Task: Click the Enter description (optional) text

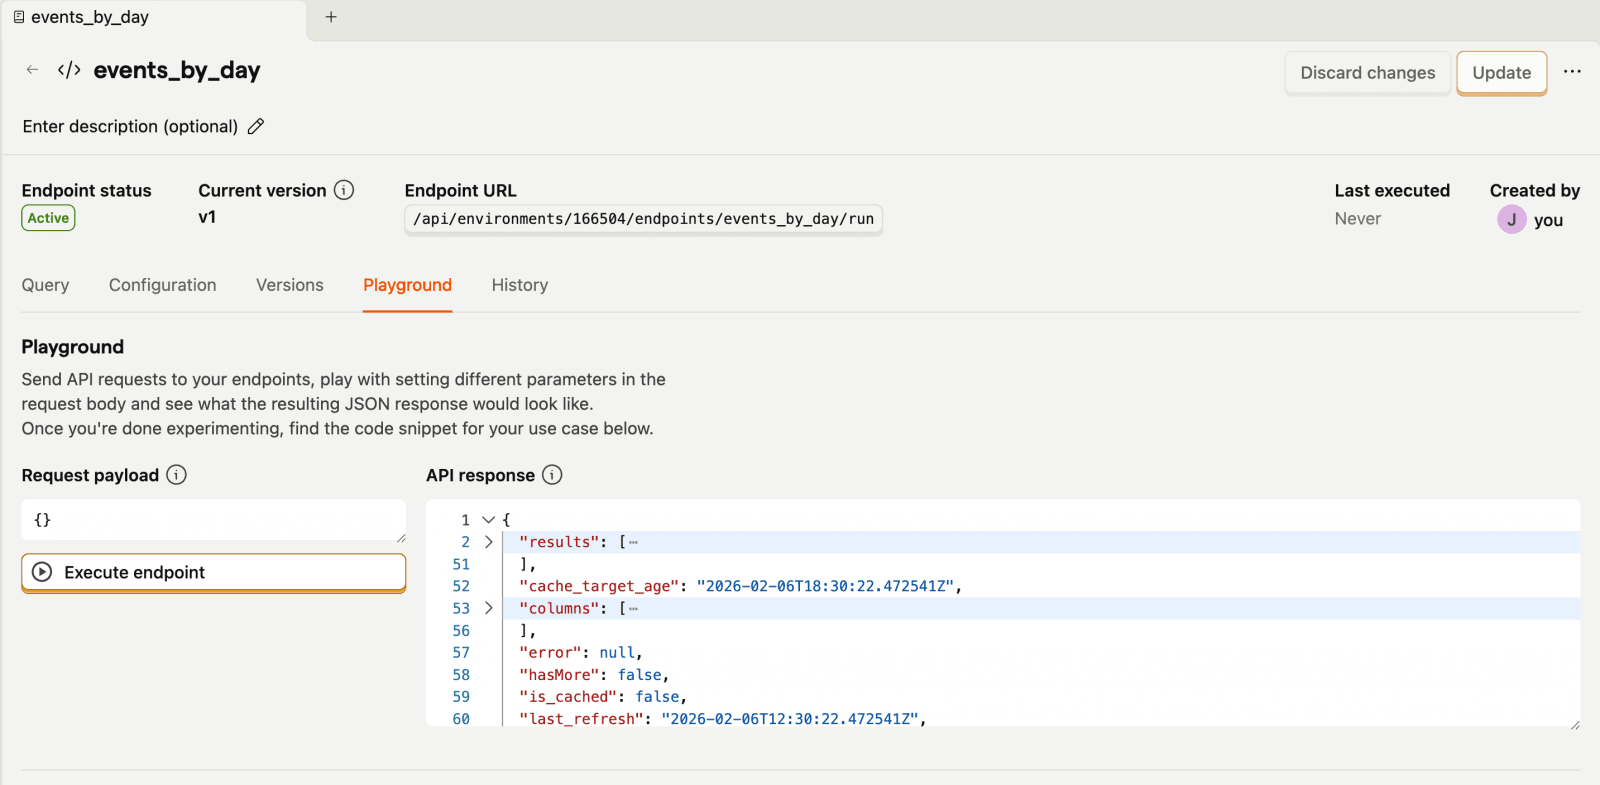Action: pos(130,126)
